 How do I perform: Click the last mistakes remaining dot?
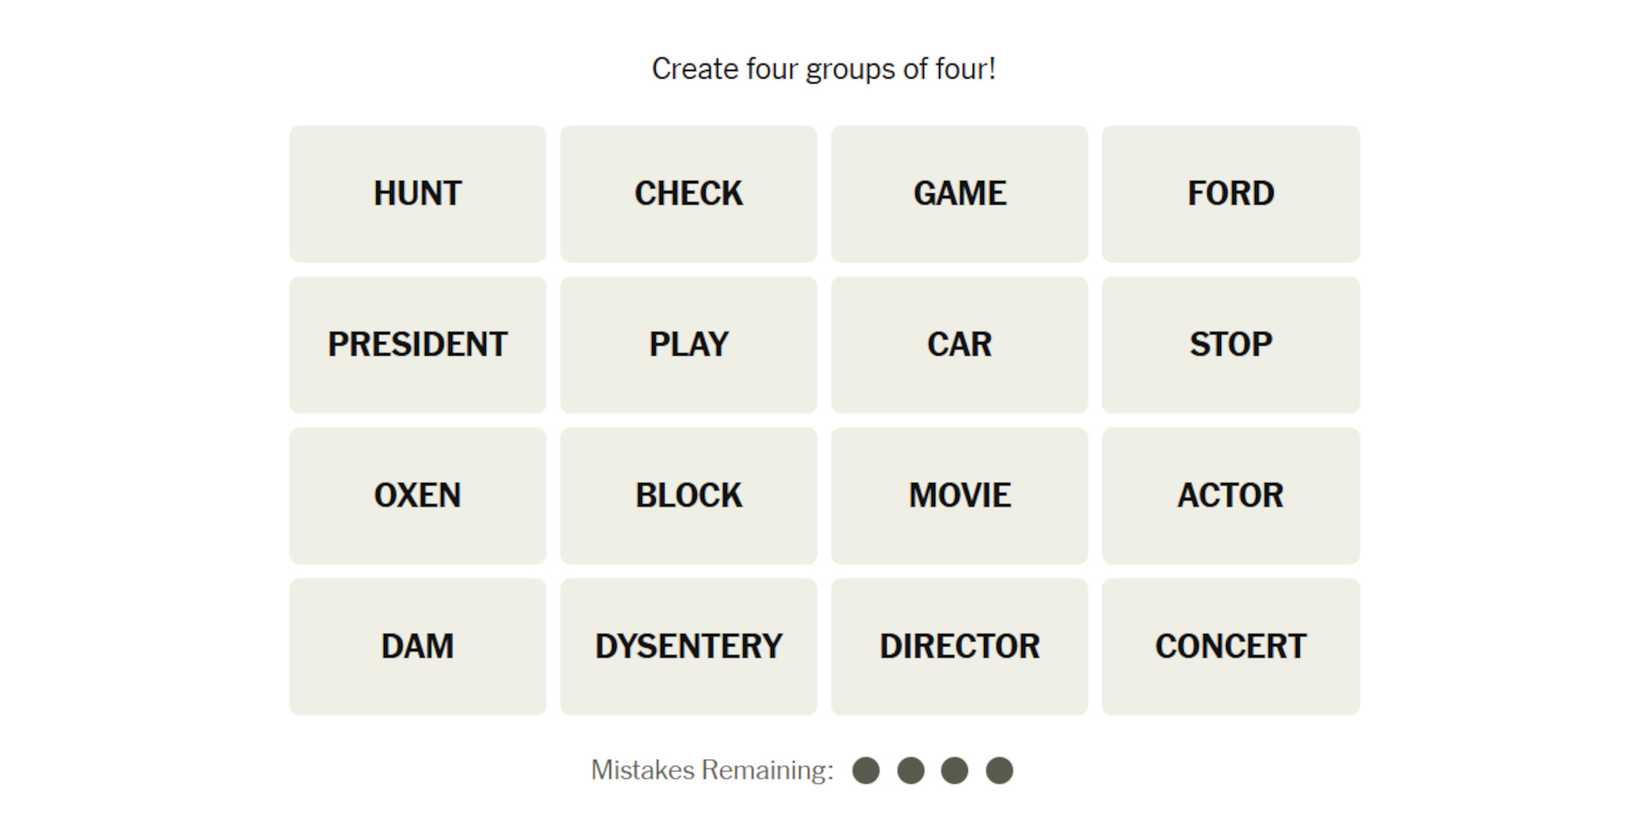tap(999, 771)
